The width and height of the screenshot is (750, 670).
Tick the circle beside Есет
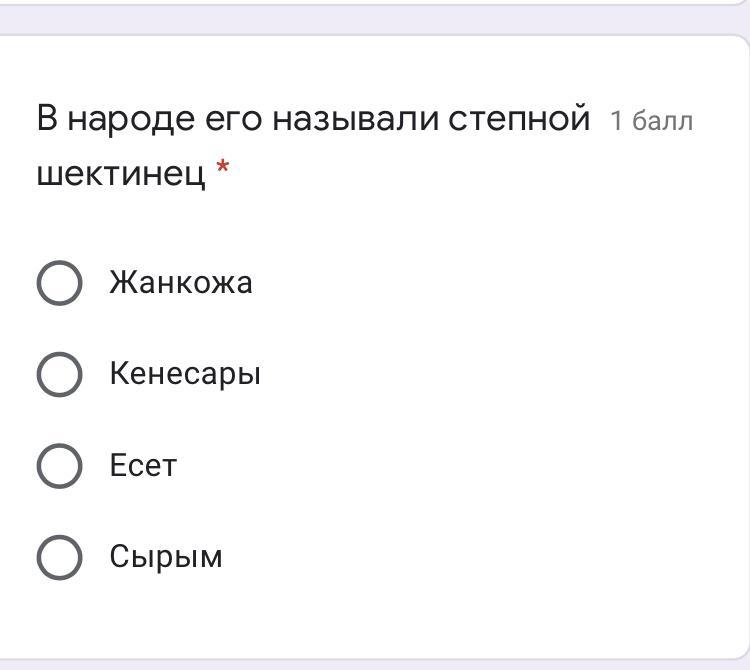click(59, 466)
